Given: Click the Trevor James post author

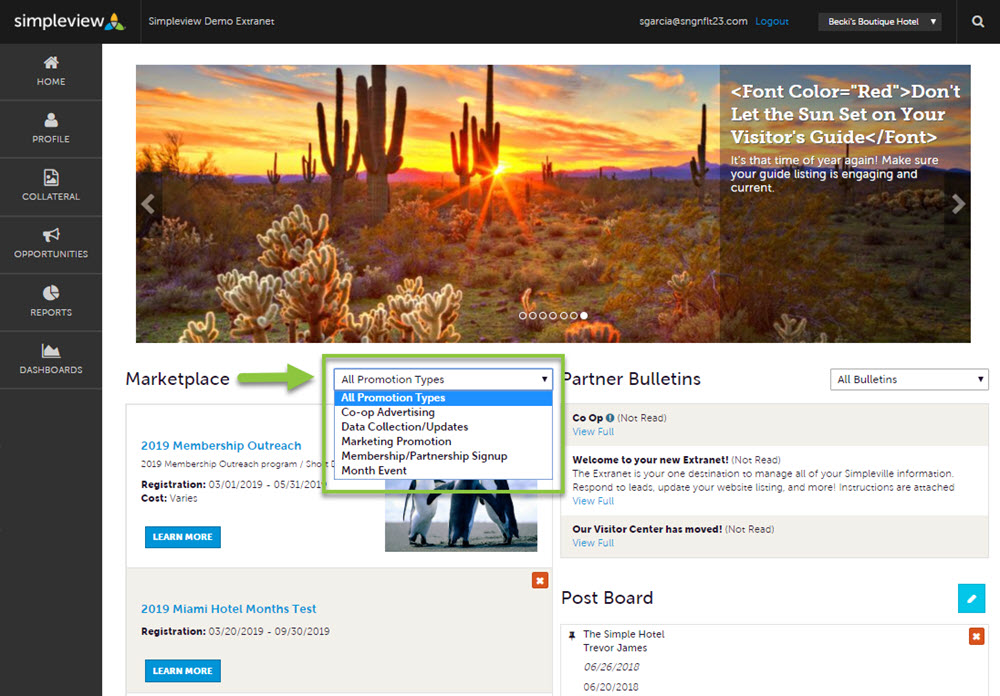Looking at the screenshot, I should [615, 648].
